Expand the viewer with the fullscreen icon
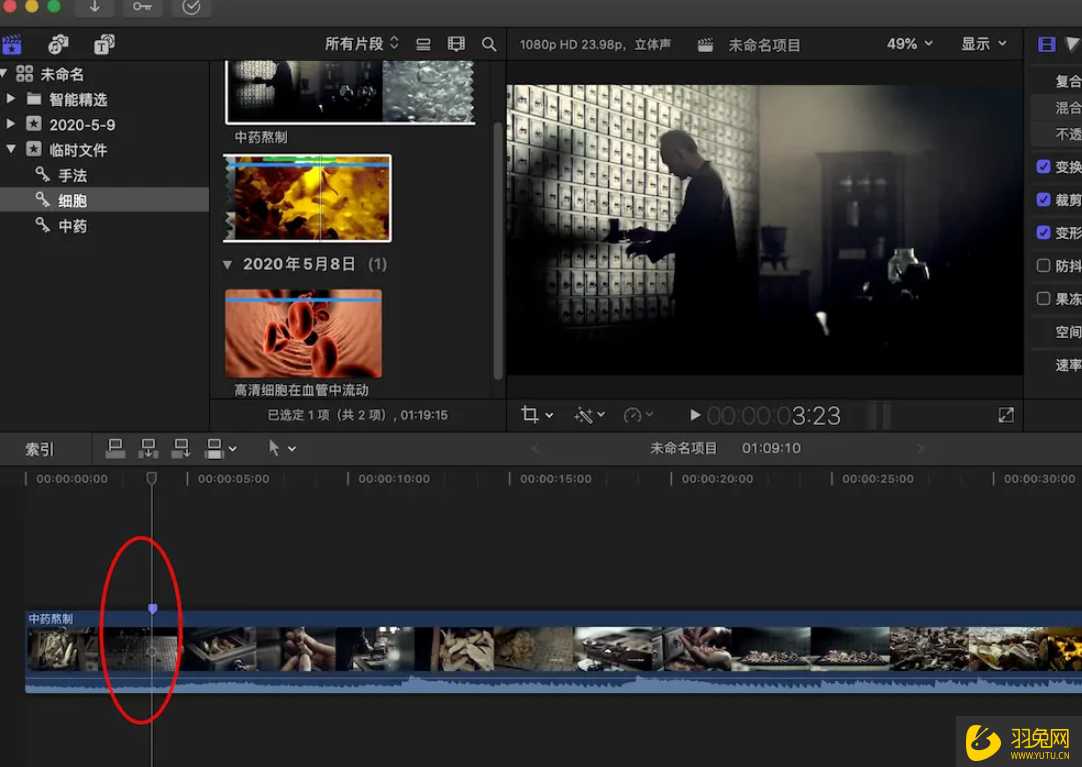 coord(1005,414)
